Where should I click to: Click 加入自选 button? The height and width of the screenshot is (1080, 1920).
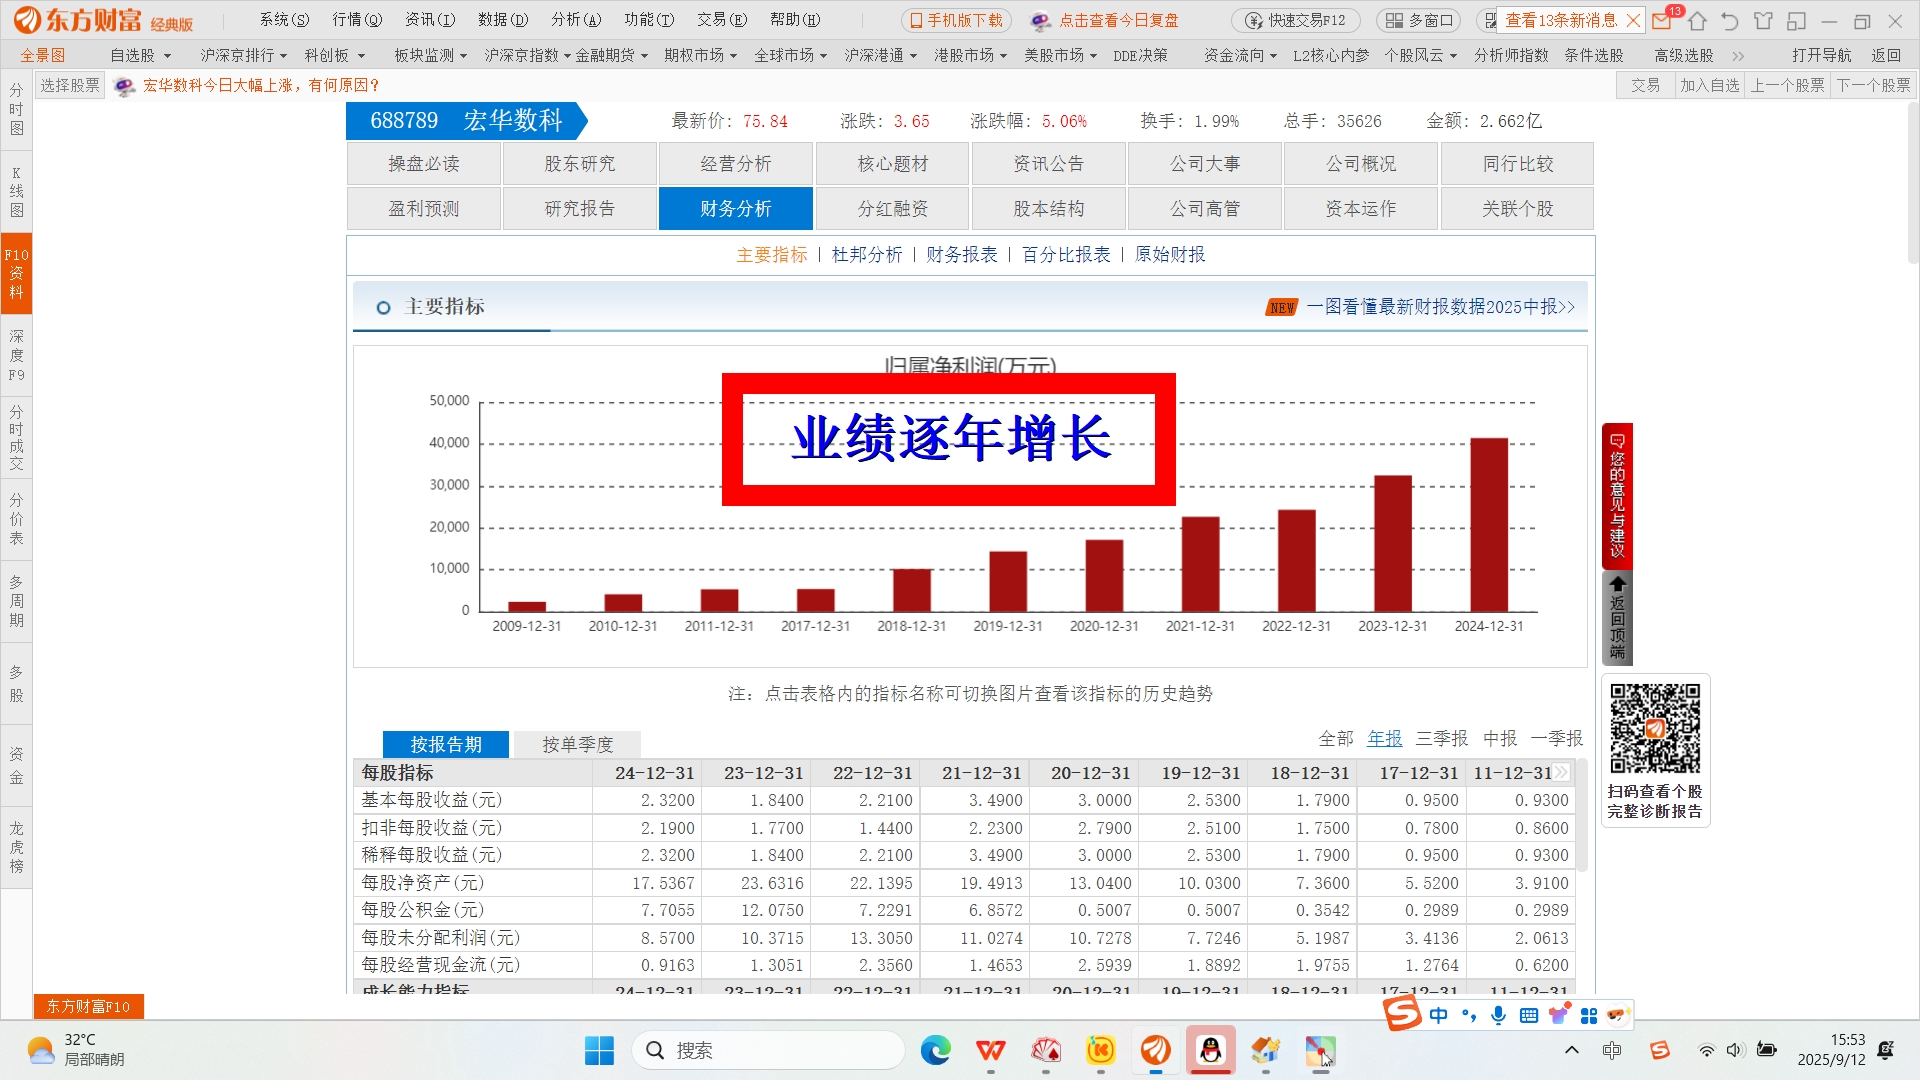[1710, 86]
